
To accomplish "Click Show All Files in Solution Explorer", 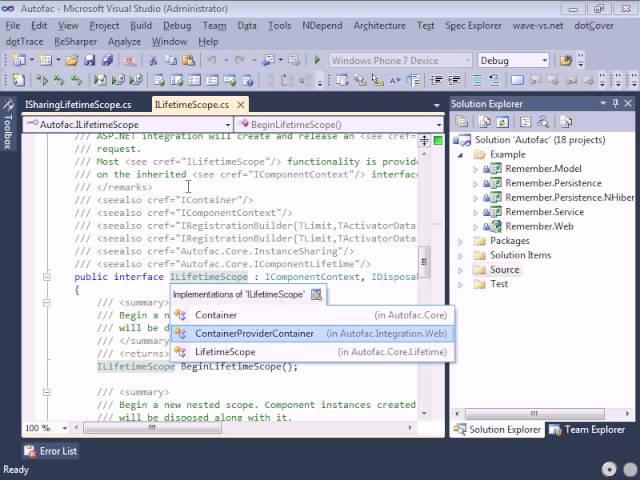I will [485, 122].
